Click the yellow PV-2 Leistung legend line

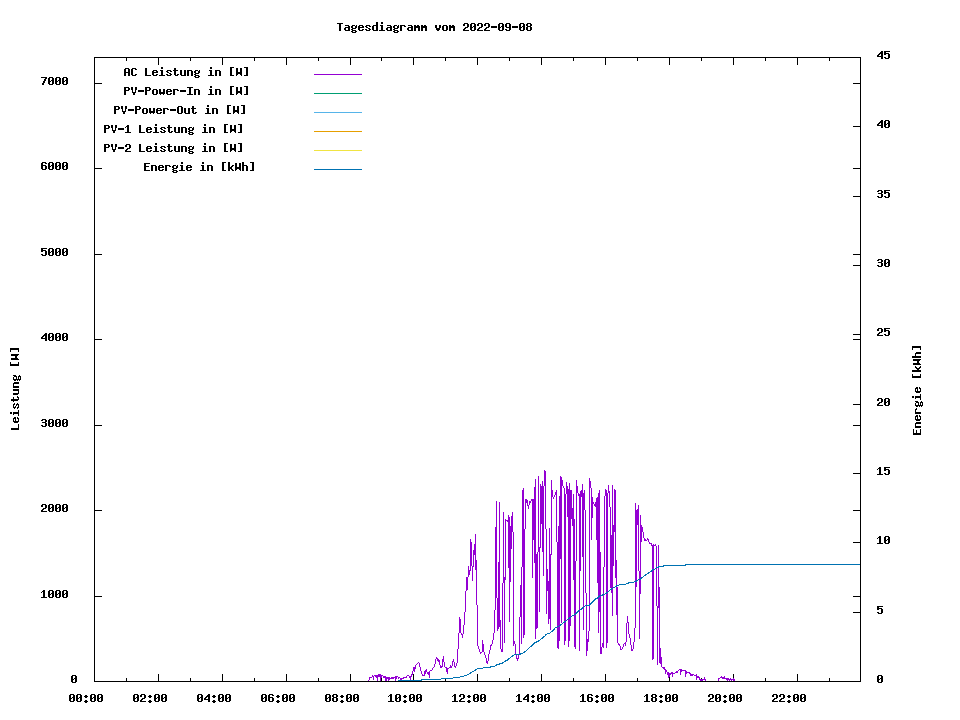coord(337,150)
